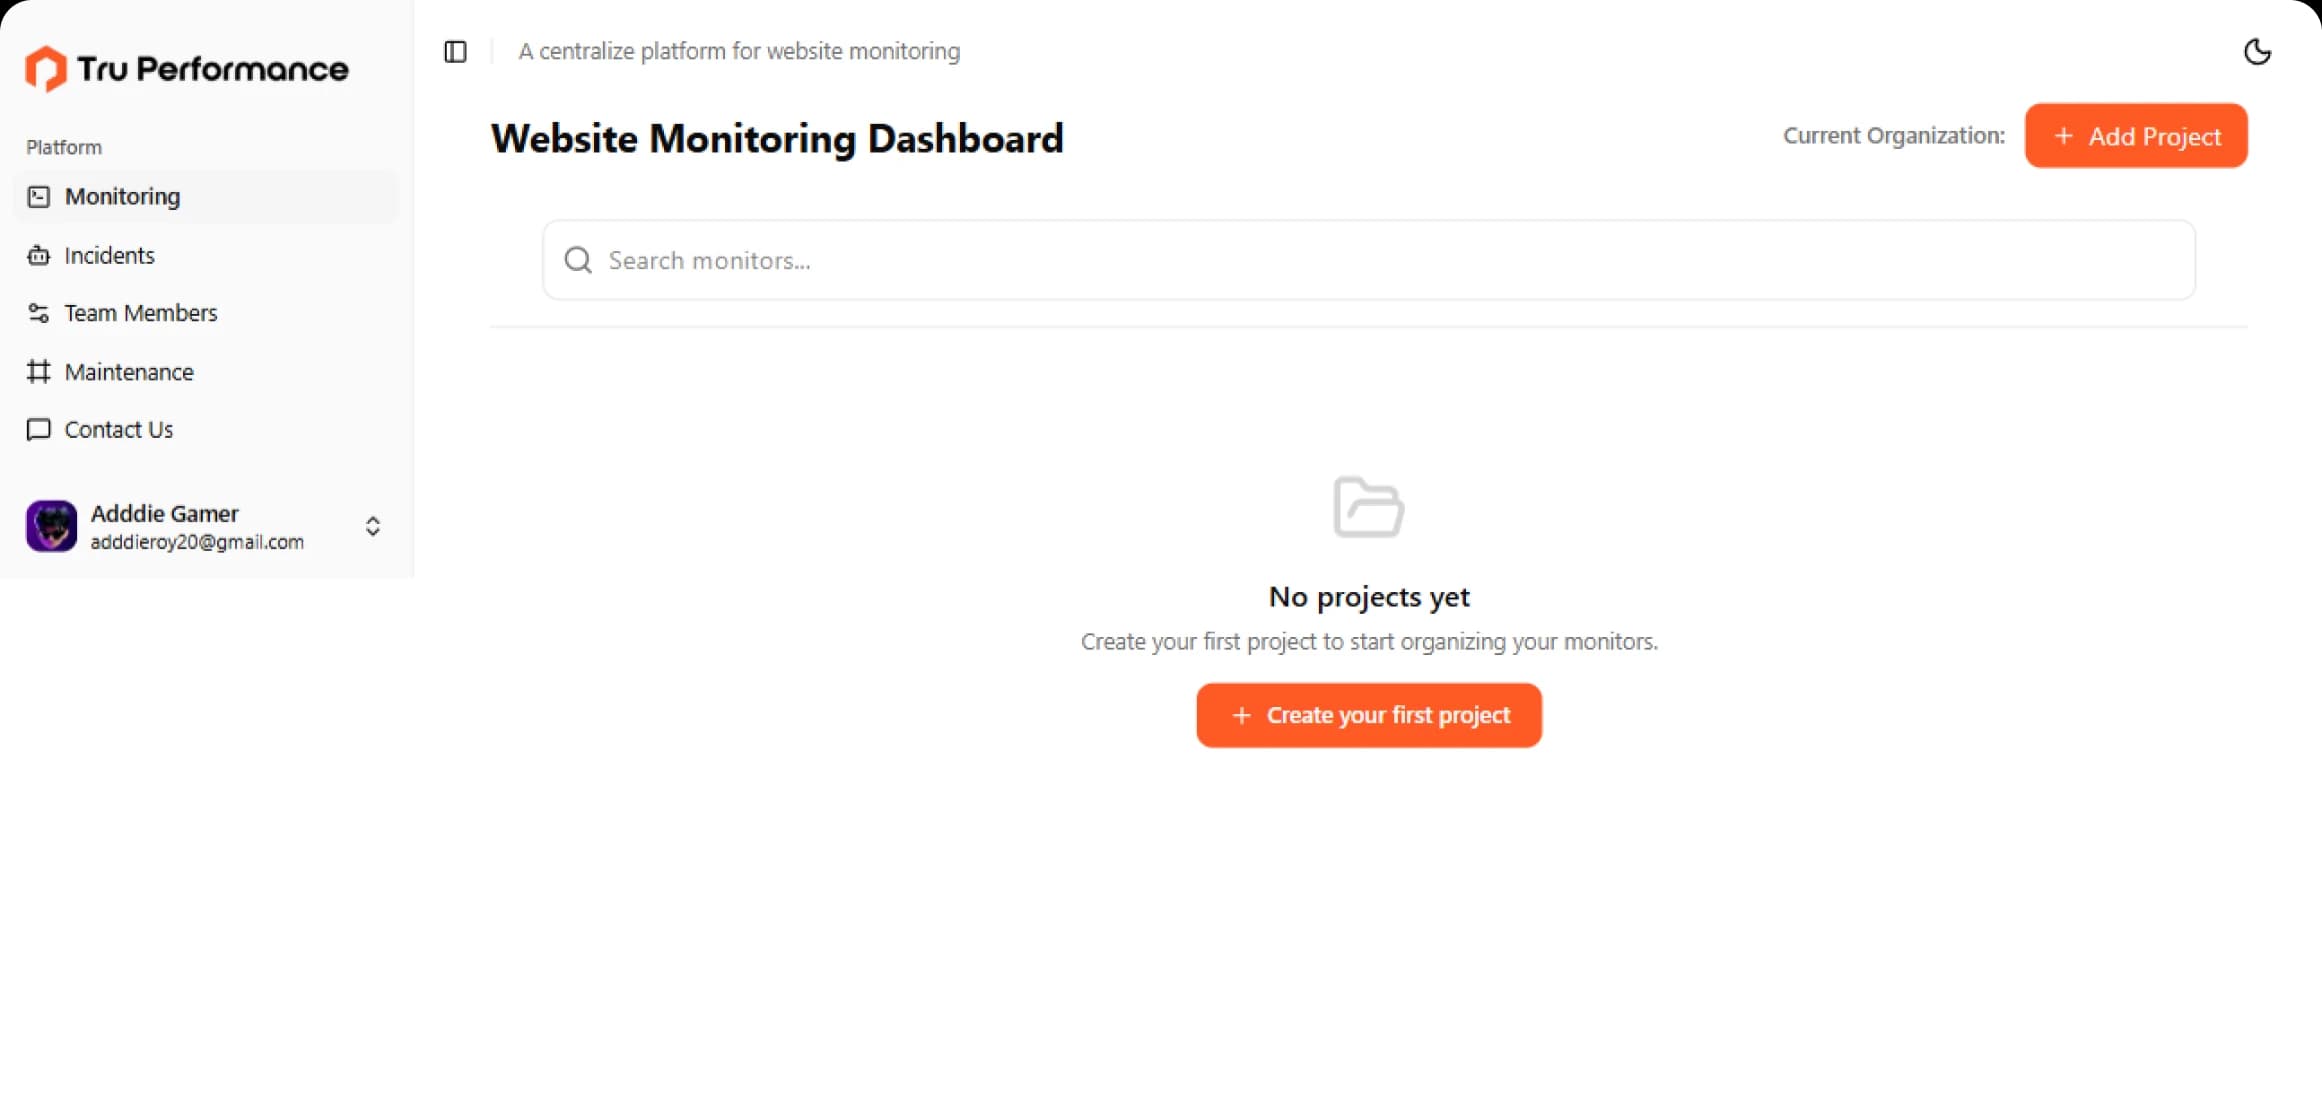Collapse the sidebar using the panel icon
Image resolution: width=2322 pixels, height=1106 pixels.
tap(455, 52)
